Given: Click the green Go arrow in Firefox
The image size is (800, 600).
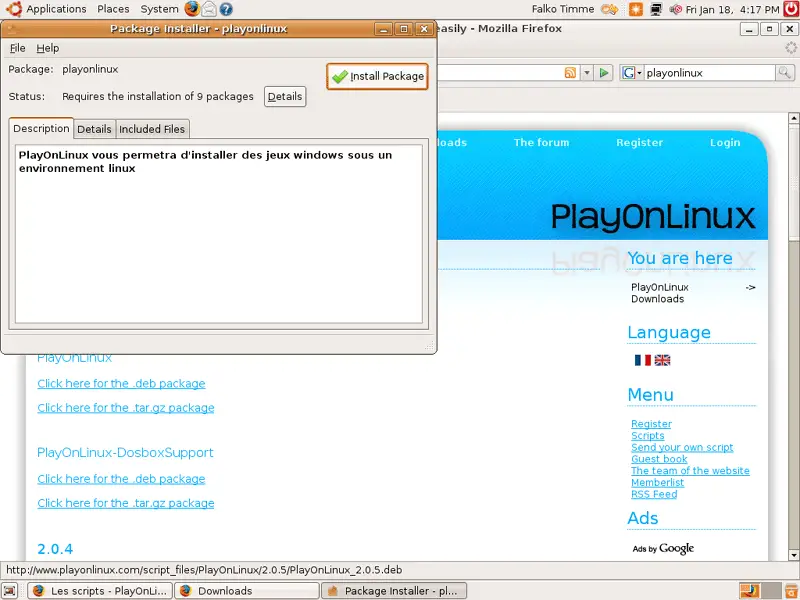Looking at the screenshot, I should [x=604, y=73].
